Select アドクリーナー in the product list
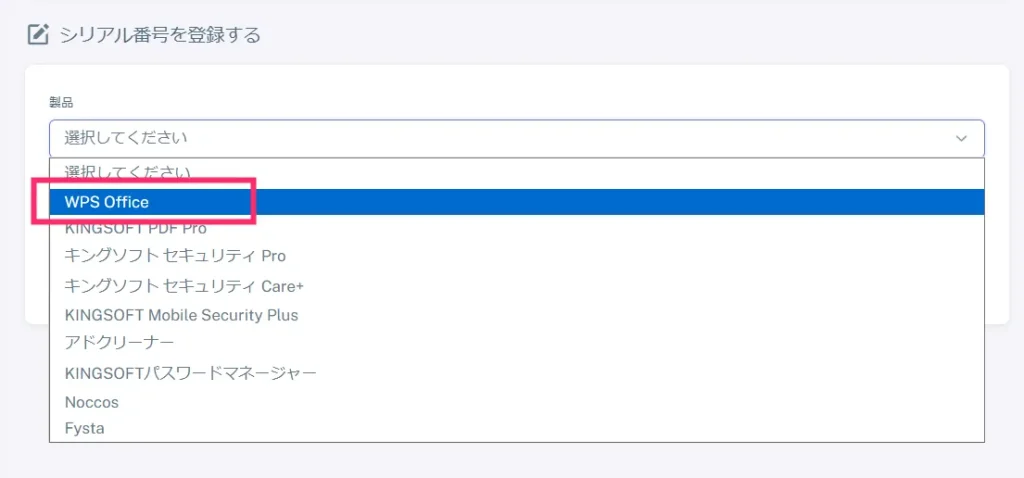 click(x=120, y=342)
